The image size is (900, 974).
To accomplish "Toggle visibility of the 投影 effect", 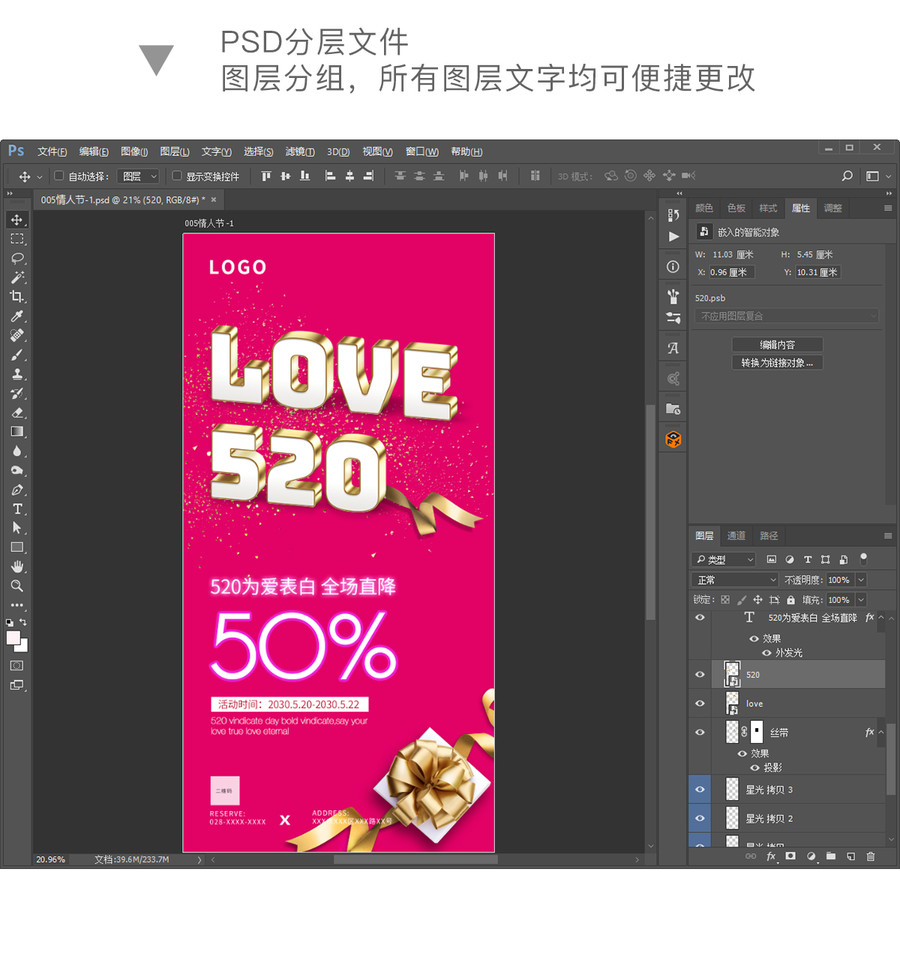I will 755,768.
